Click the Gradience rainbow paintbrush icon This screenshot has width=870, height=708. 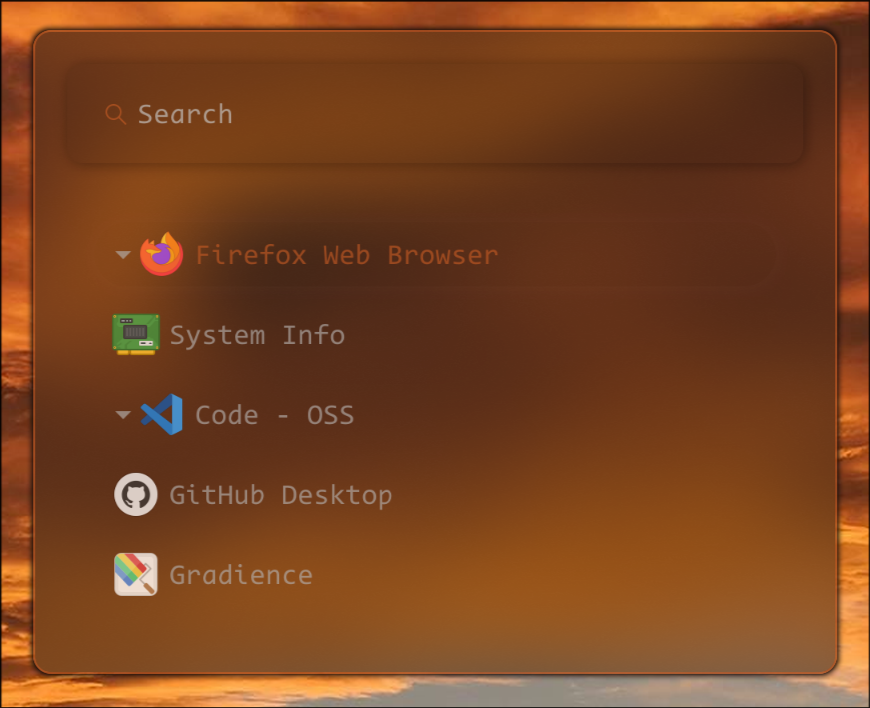tap(136, 574)
